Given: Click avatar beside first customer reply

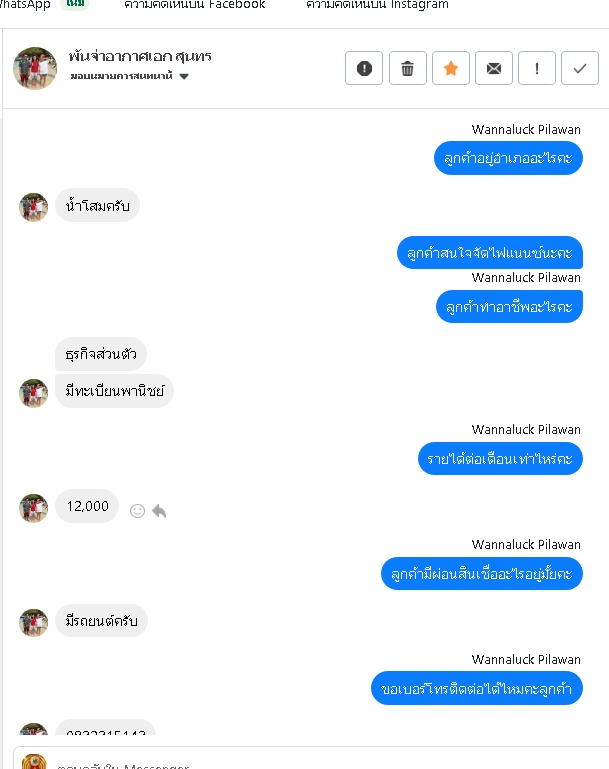Looking at the screenshot, I should tap(34, 207).
